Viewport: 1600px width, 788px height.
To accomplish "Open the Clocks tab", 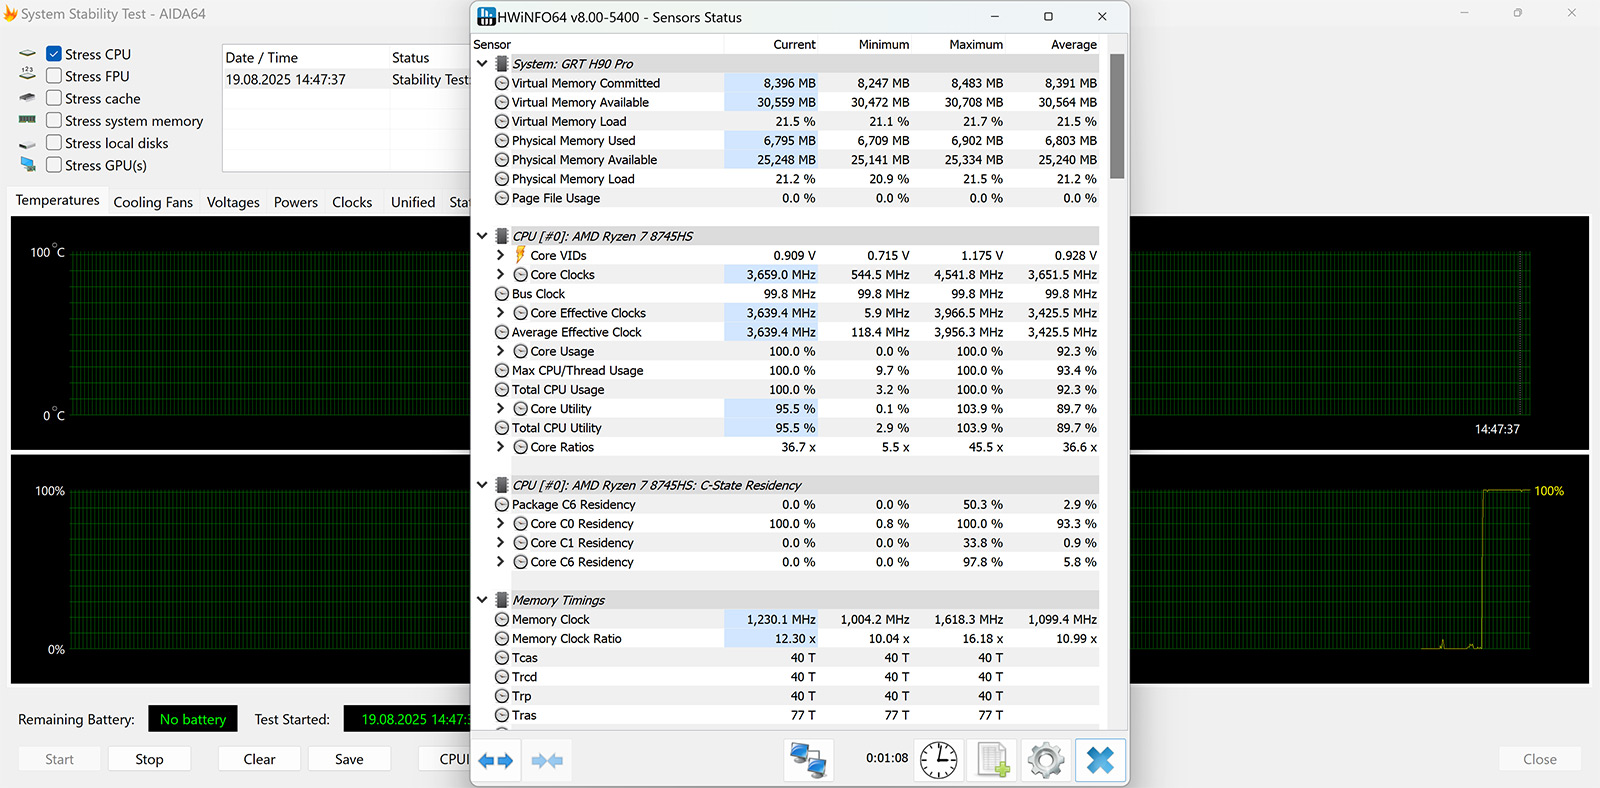I will 352,202.
